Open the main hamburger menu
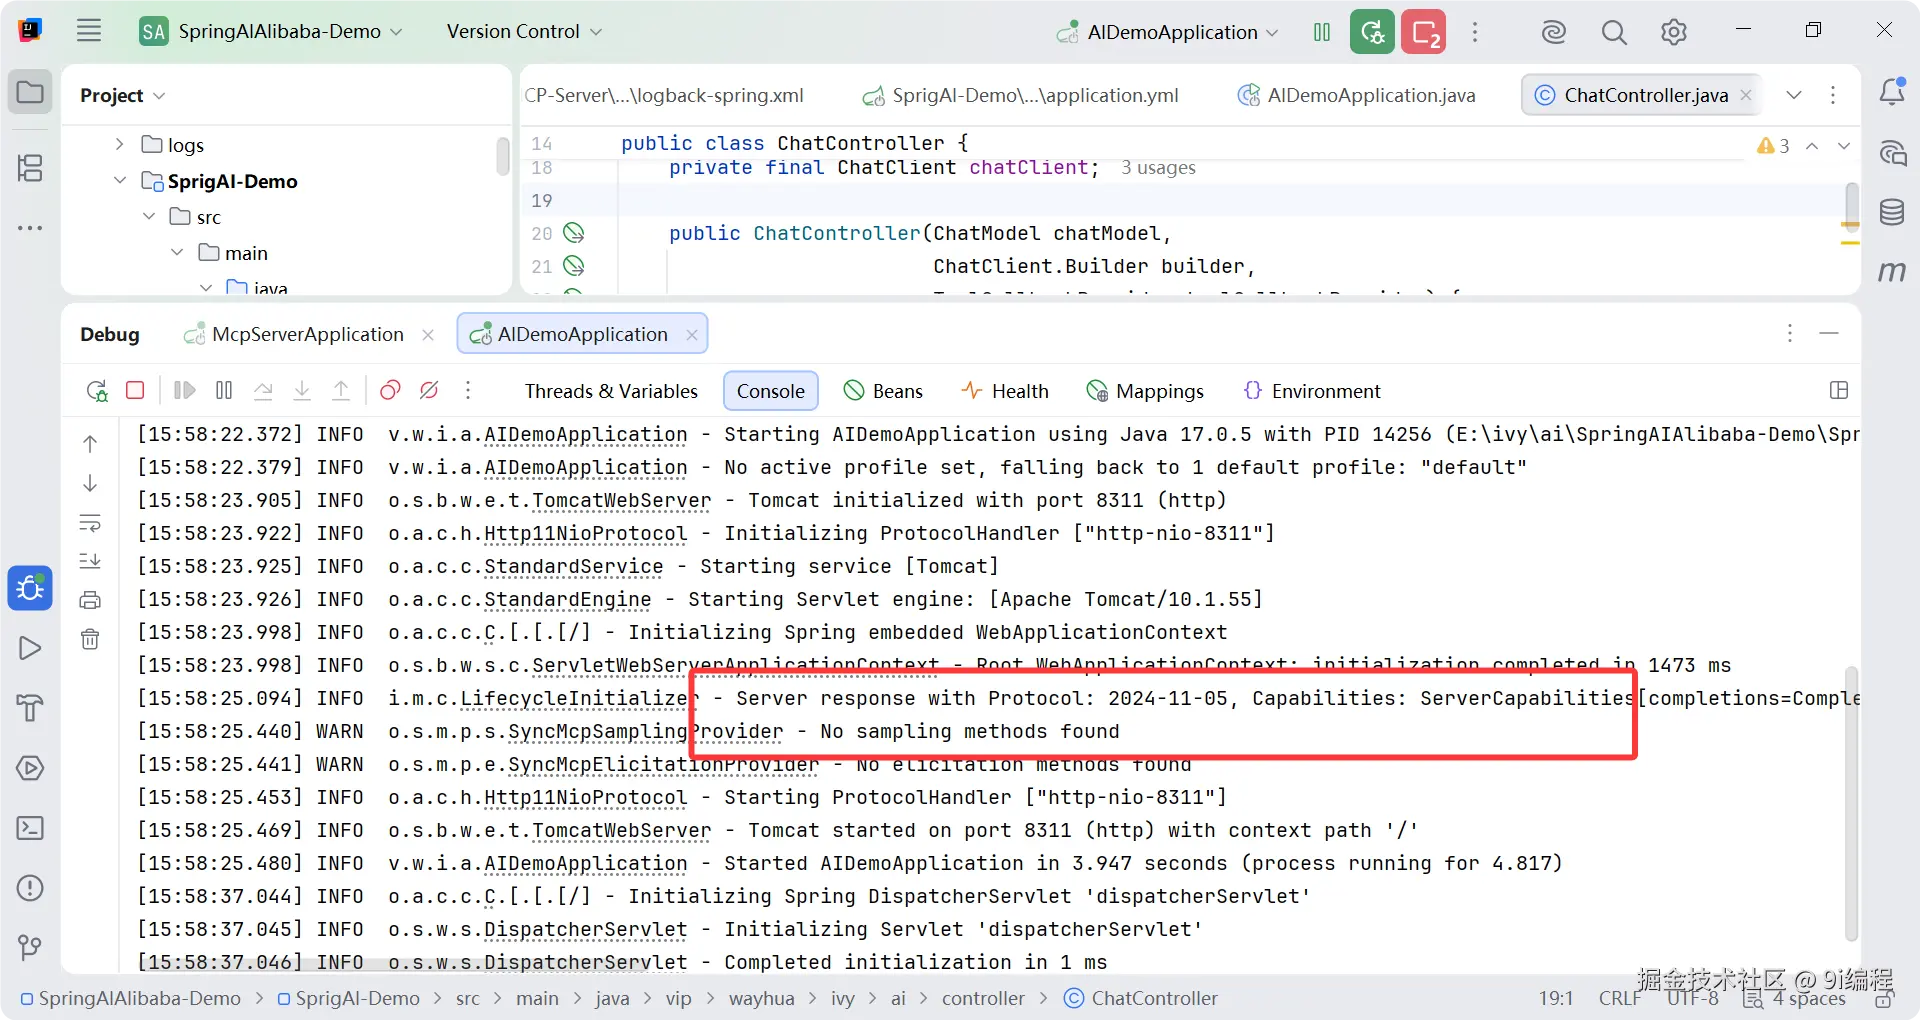Screen dimensions: 1920x1020 (x=89, y=31)
